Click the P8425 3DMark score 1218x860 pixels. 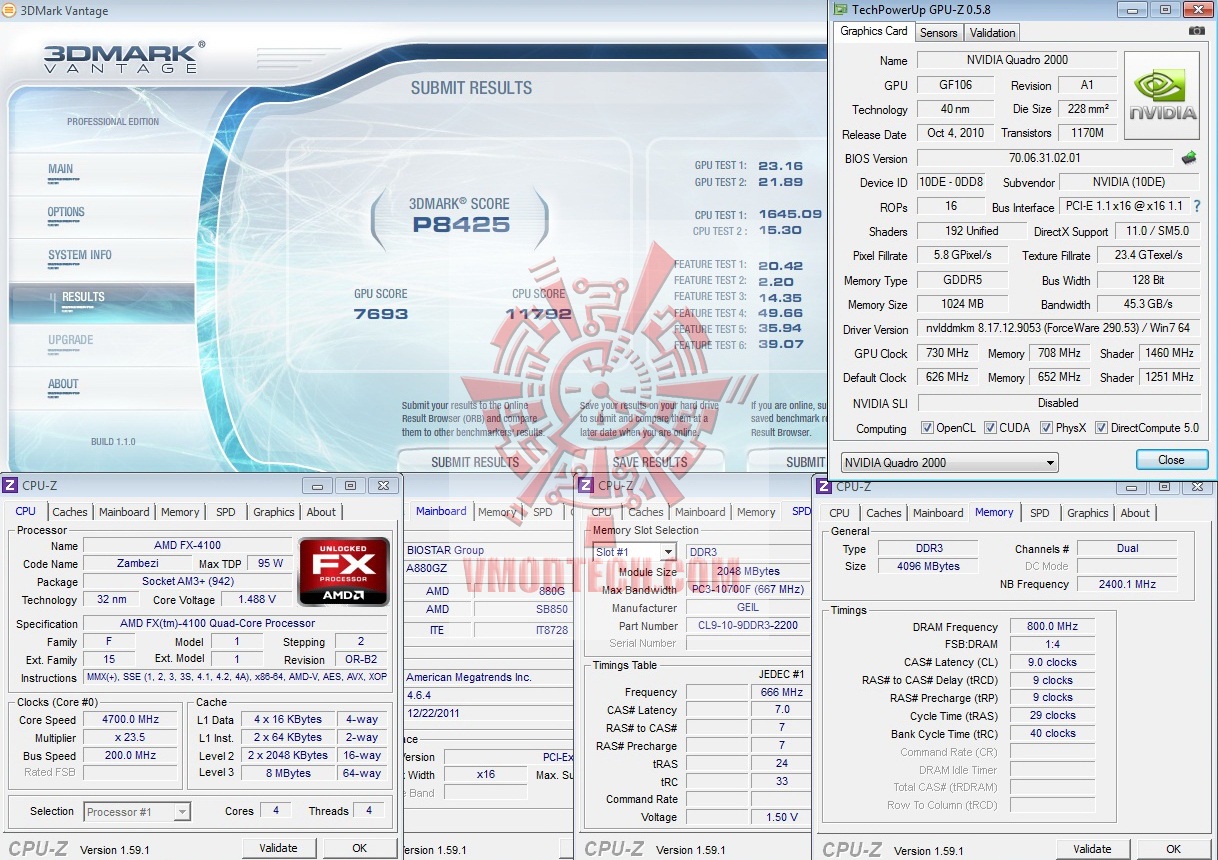pyautogui.click(x=461, y=225)
